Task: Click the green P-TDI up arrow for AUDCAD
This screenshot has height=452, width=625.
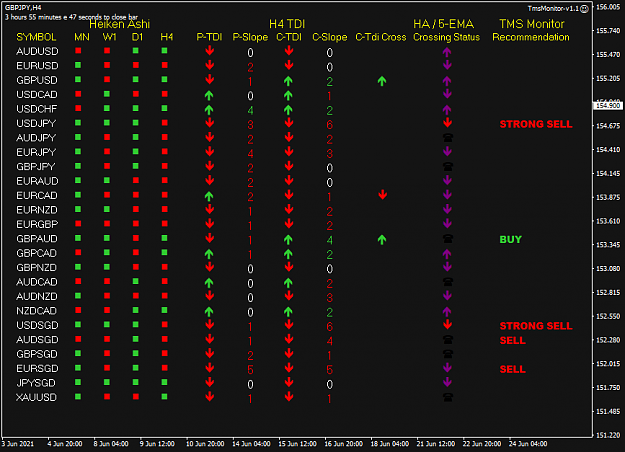Action: [x=209, y=283]
